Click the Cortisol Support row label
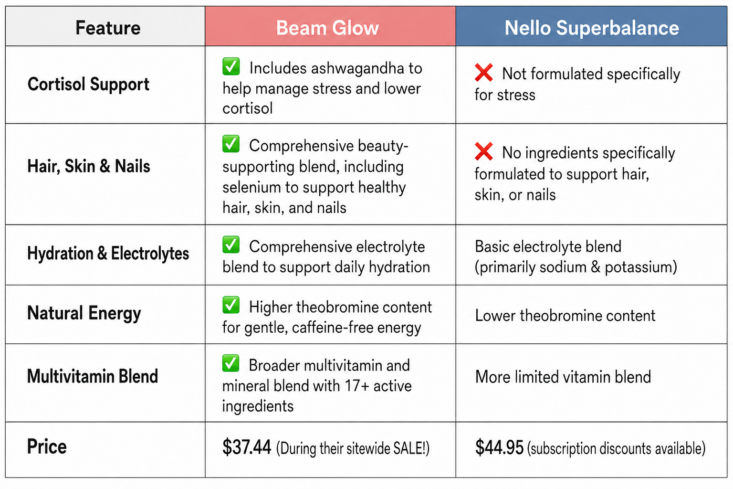This screenshot has width=733, height=489. click(88, 84)
